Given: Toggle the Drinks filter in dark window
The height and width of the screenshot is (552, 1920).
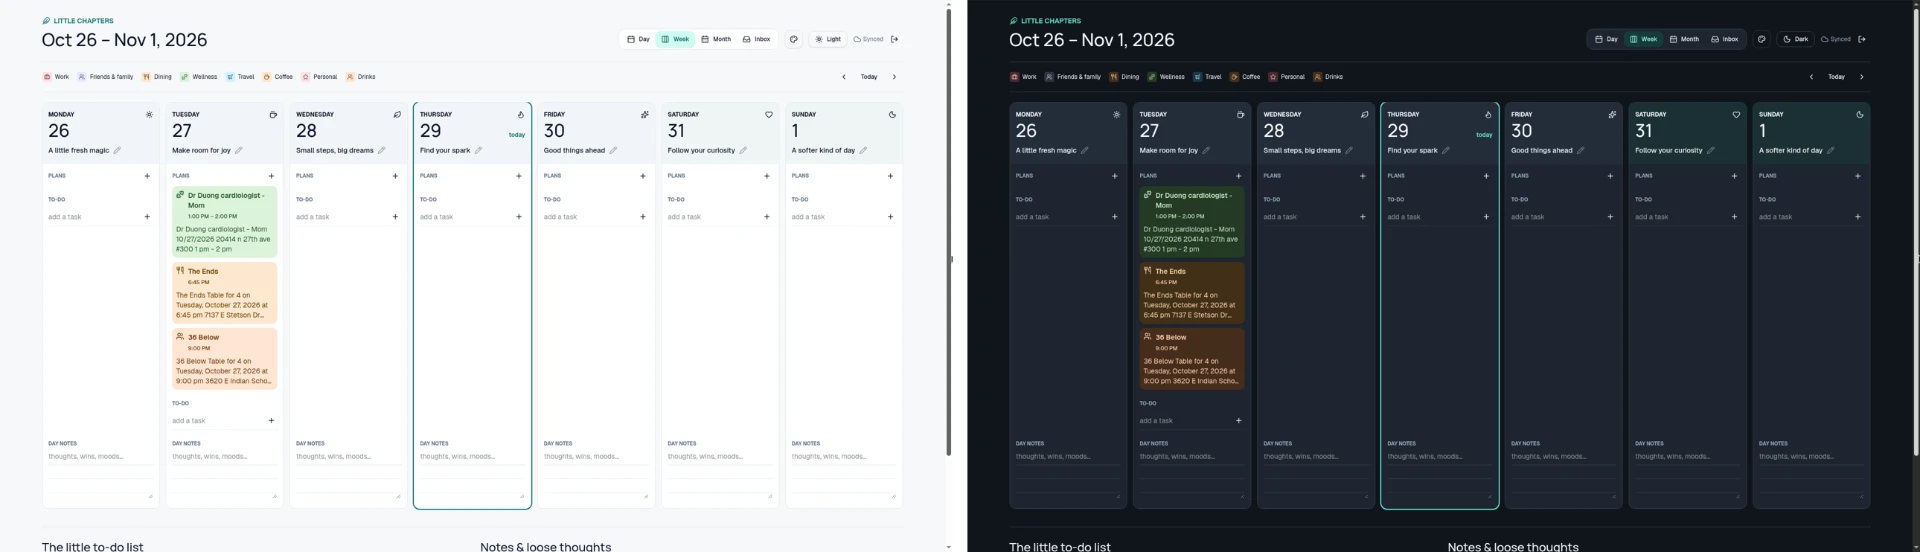Looking at the screenshot, I should click(1328, 77).
